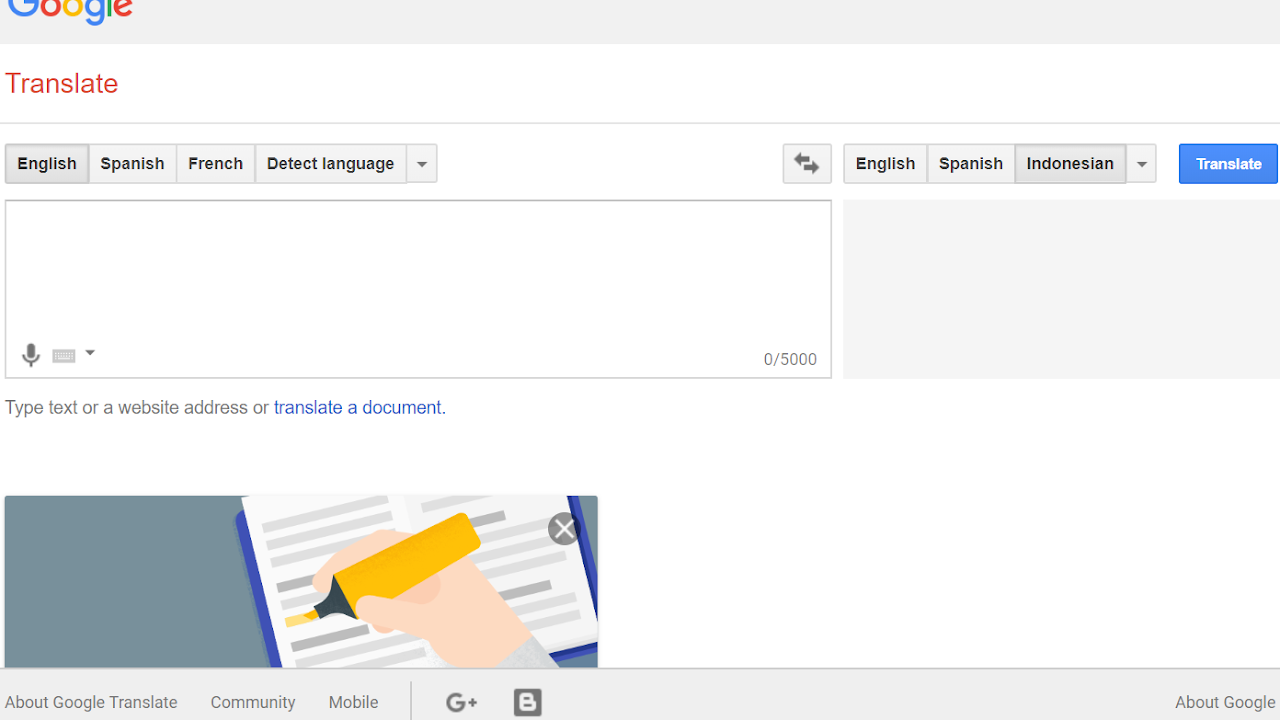Image resolution: width=1280 pixels, height=720 pixels.
Task: Open the Blogger icon in footer
Action: pos(528,703)
